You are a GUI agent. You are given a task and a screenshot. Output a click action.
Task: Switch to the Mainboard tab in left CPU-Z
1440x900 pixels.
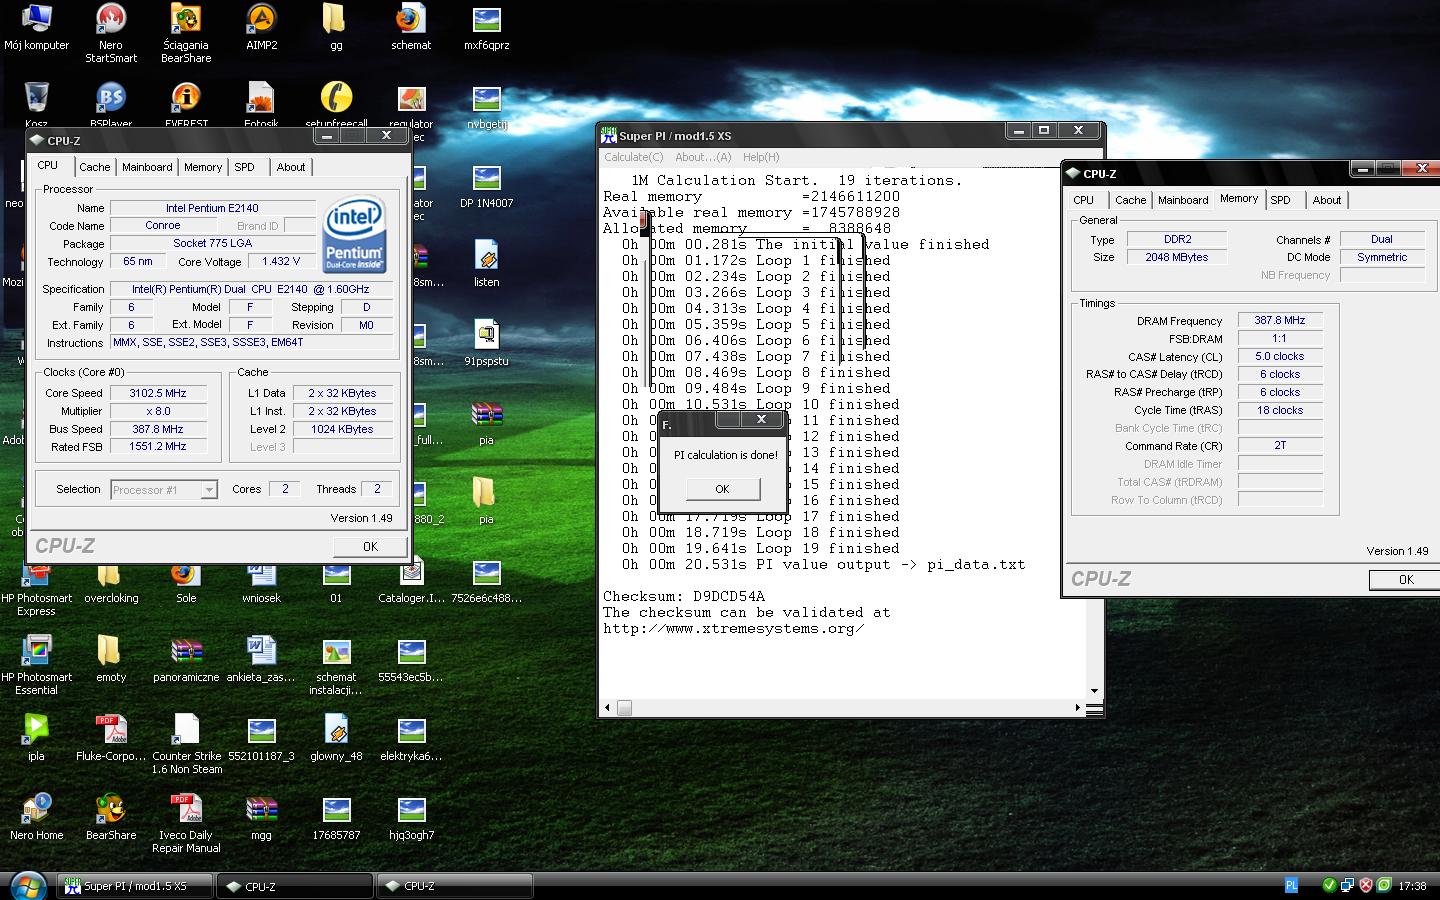pos(147,167)
